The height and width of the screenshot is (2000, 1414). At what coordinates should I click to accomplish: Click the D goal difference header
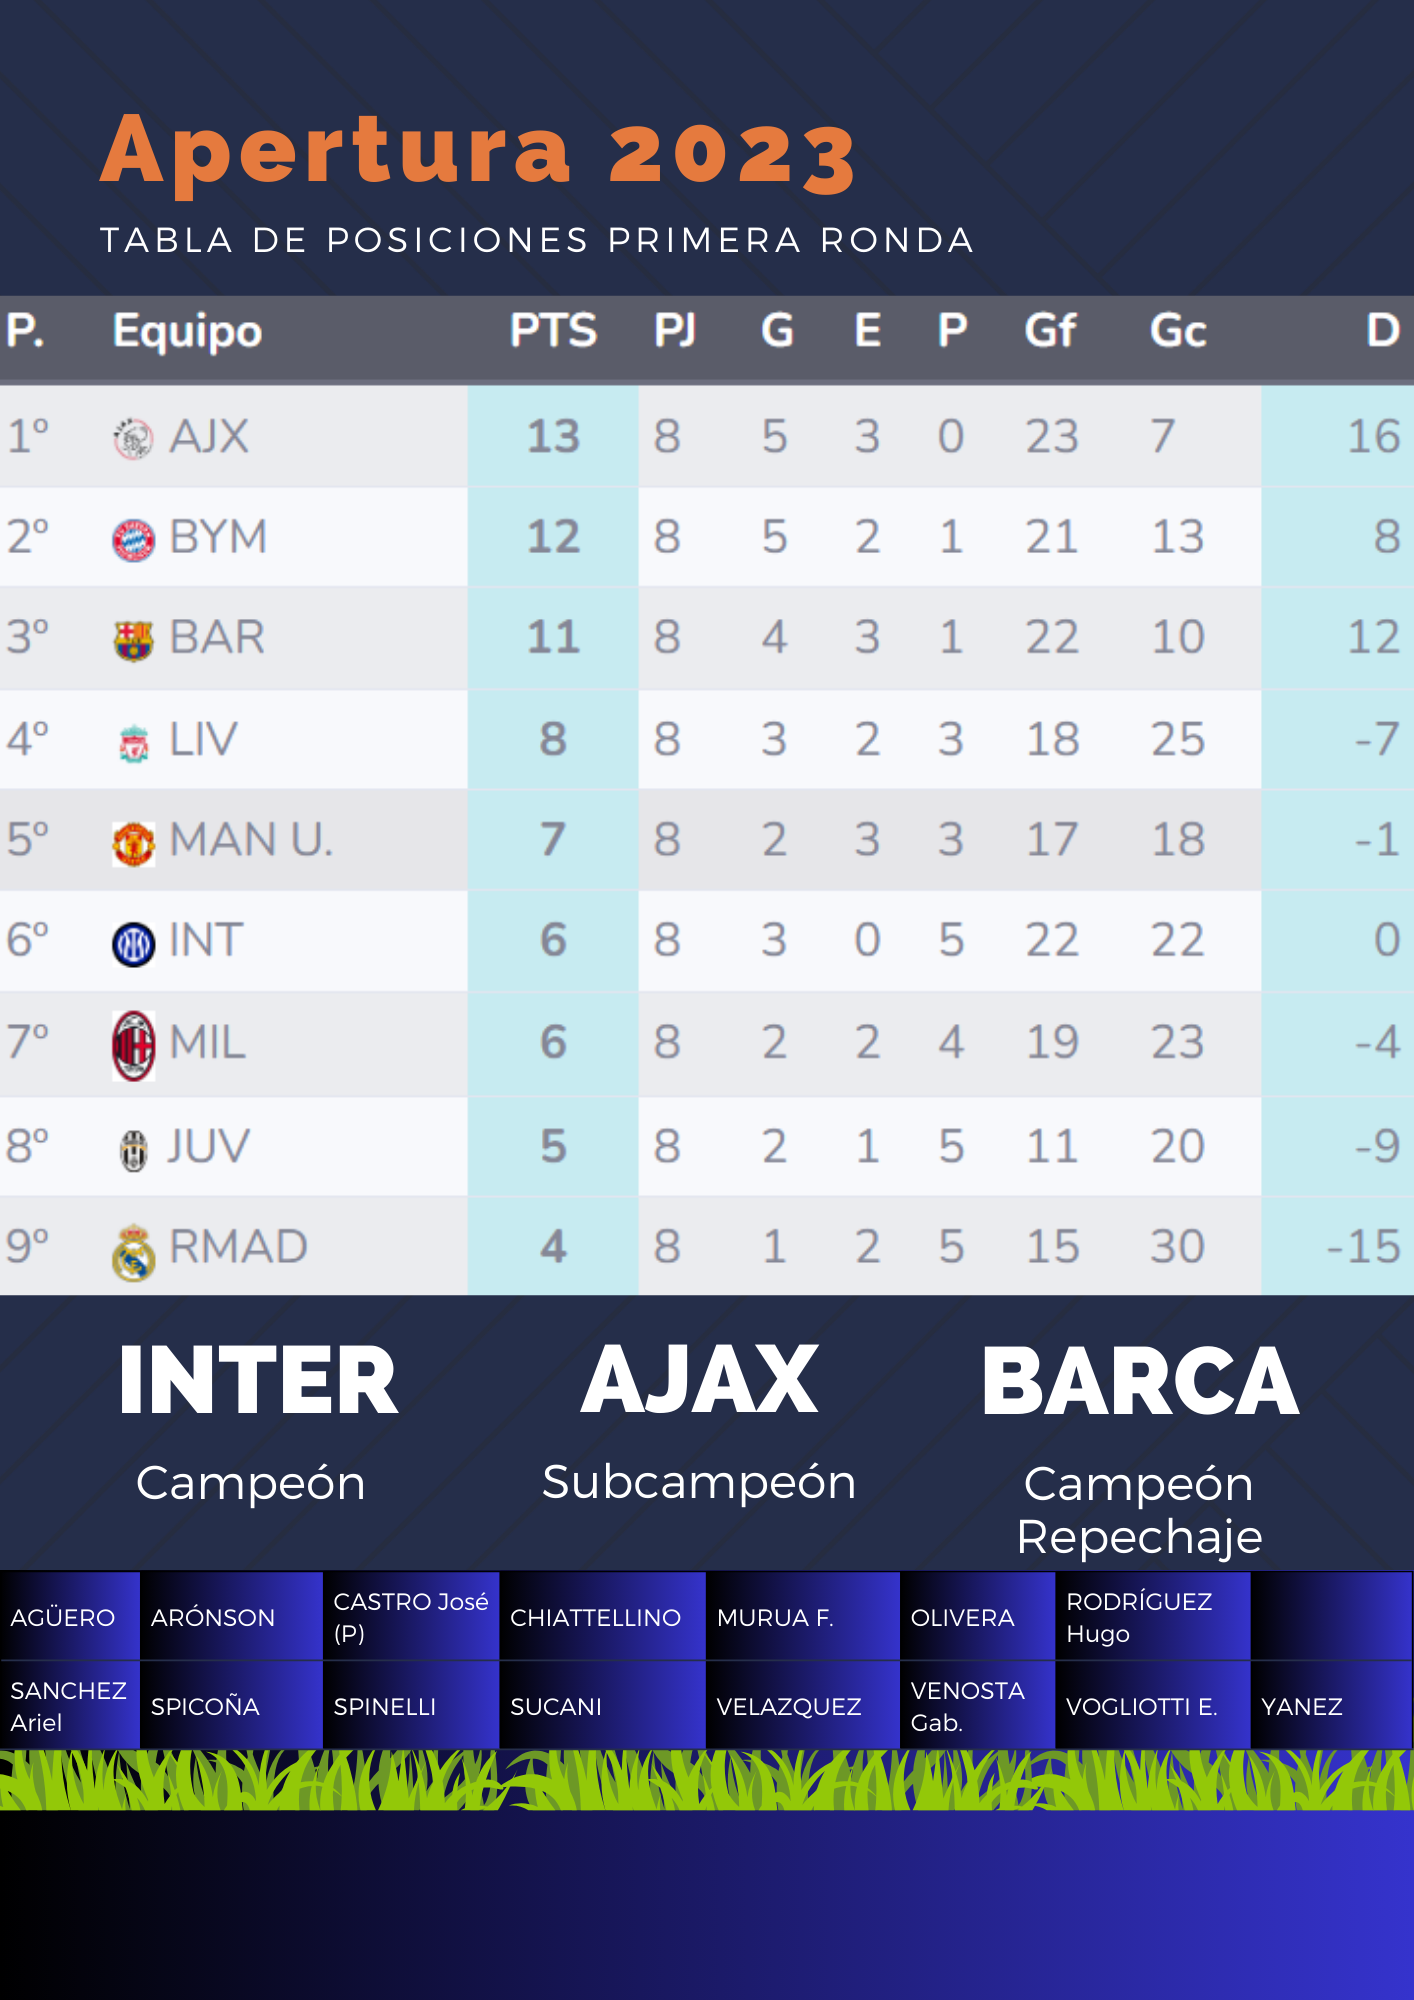pyautogui.click(x=1382, y=331)
